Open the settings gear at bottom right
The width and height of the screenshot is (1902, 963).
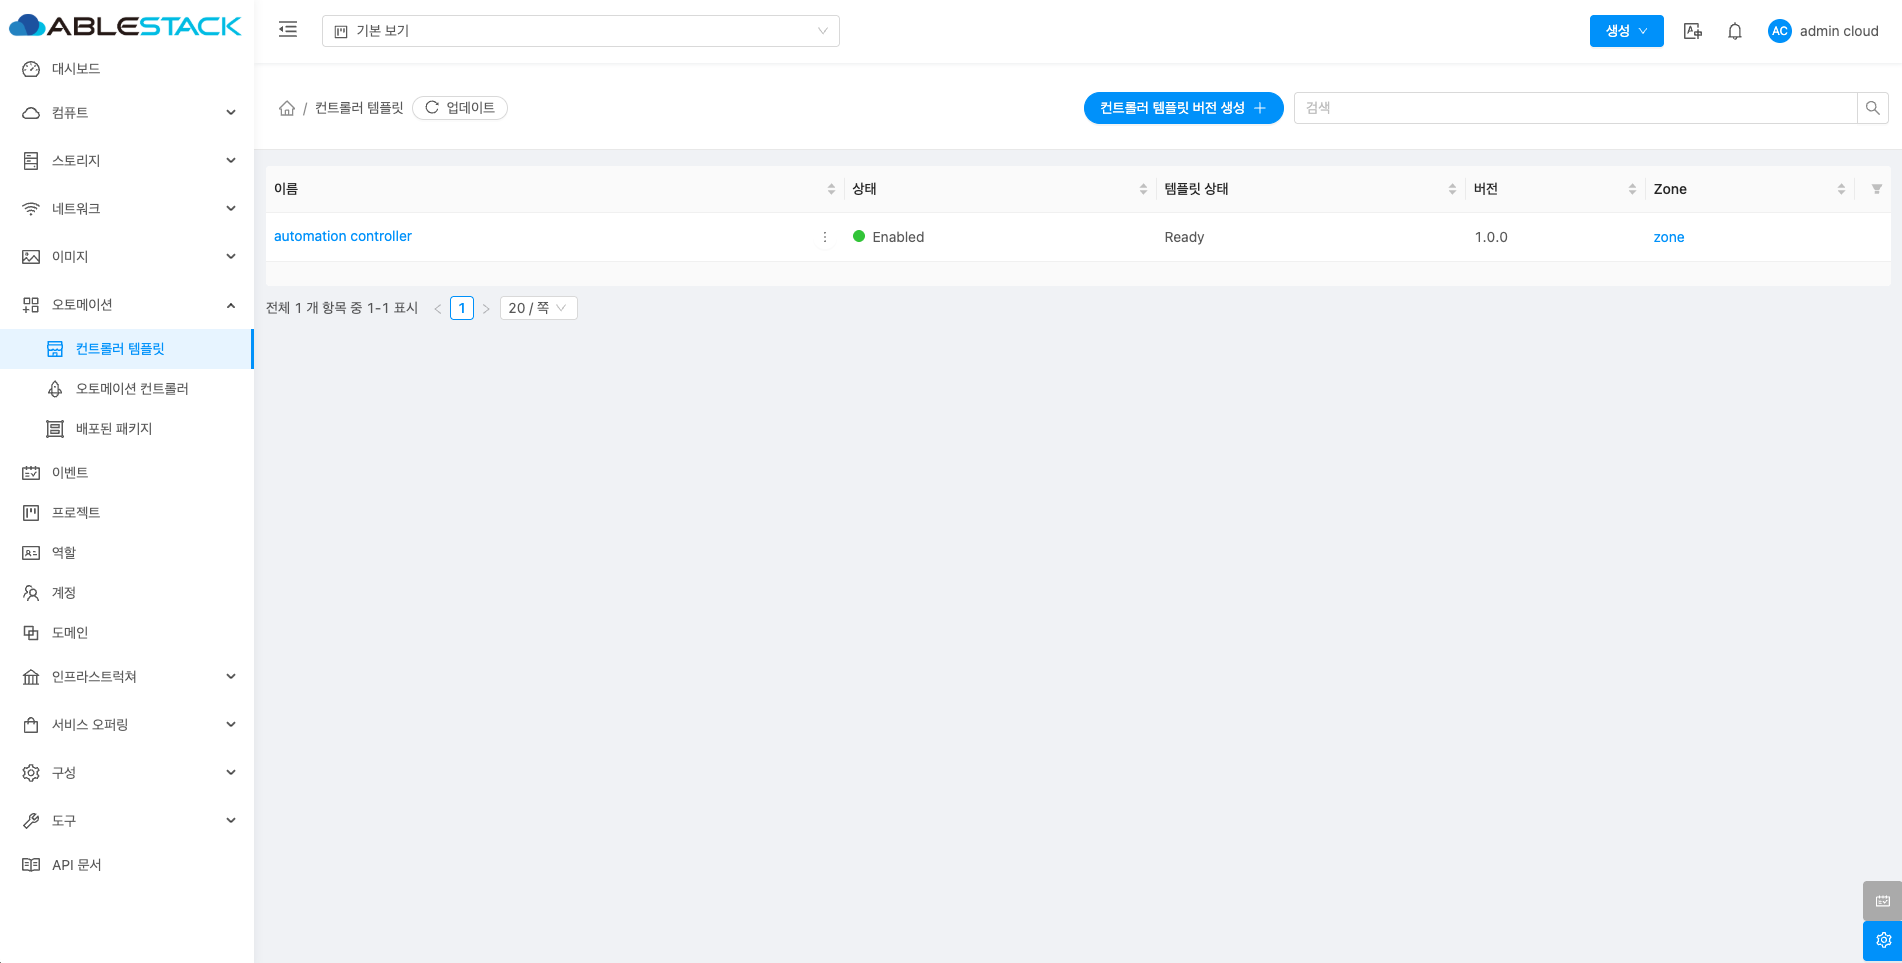pos(1882,940)
